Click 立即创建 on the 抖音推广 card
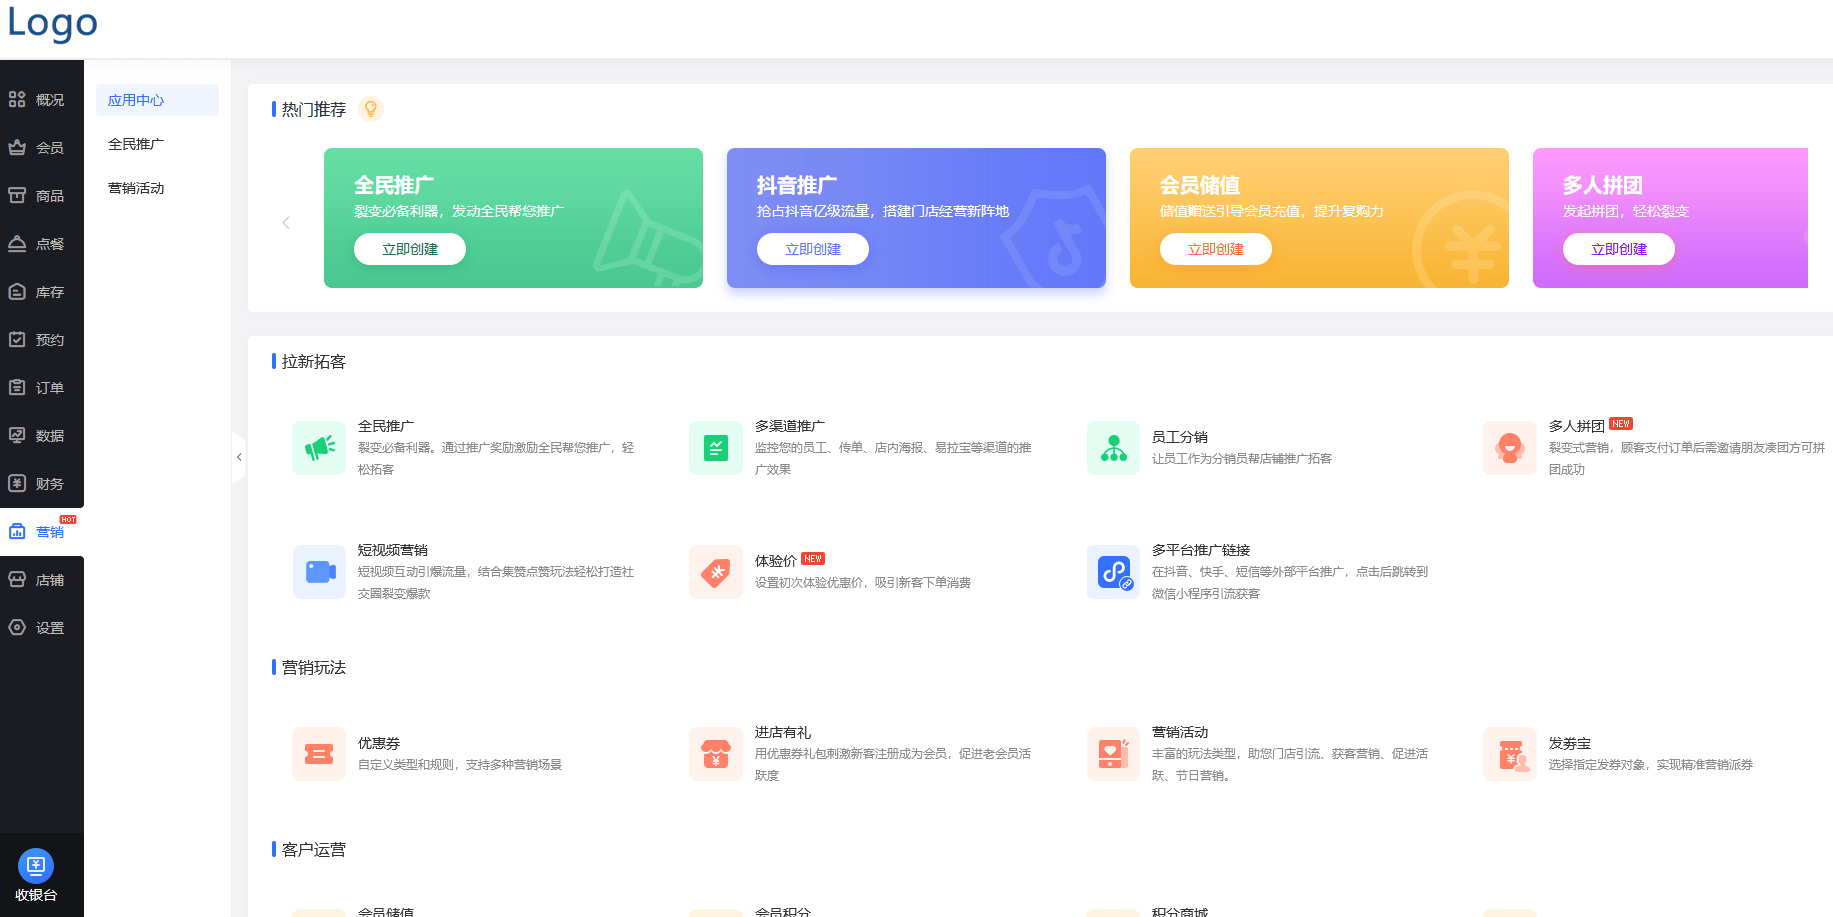 coord(812,249)
